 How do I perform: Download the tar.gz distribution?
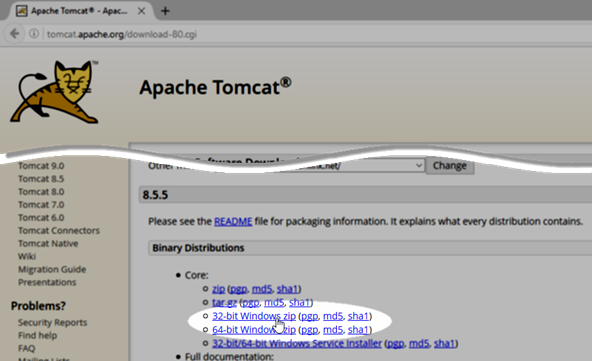click(x=224, y=302)
